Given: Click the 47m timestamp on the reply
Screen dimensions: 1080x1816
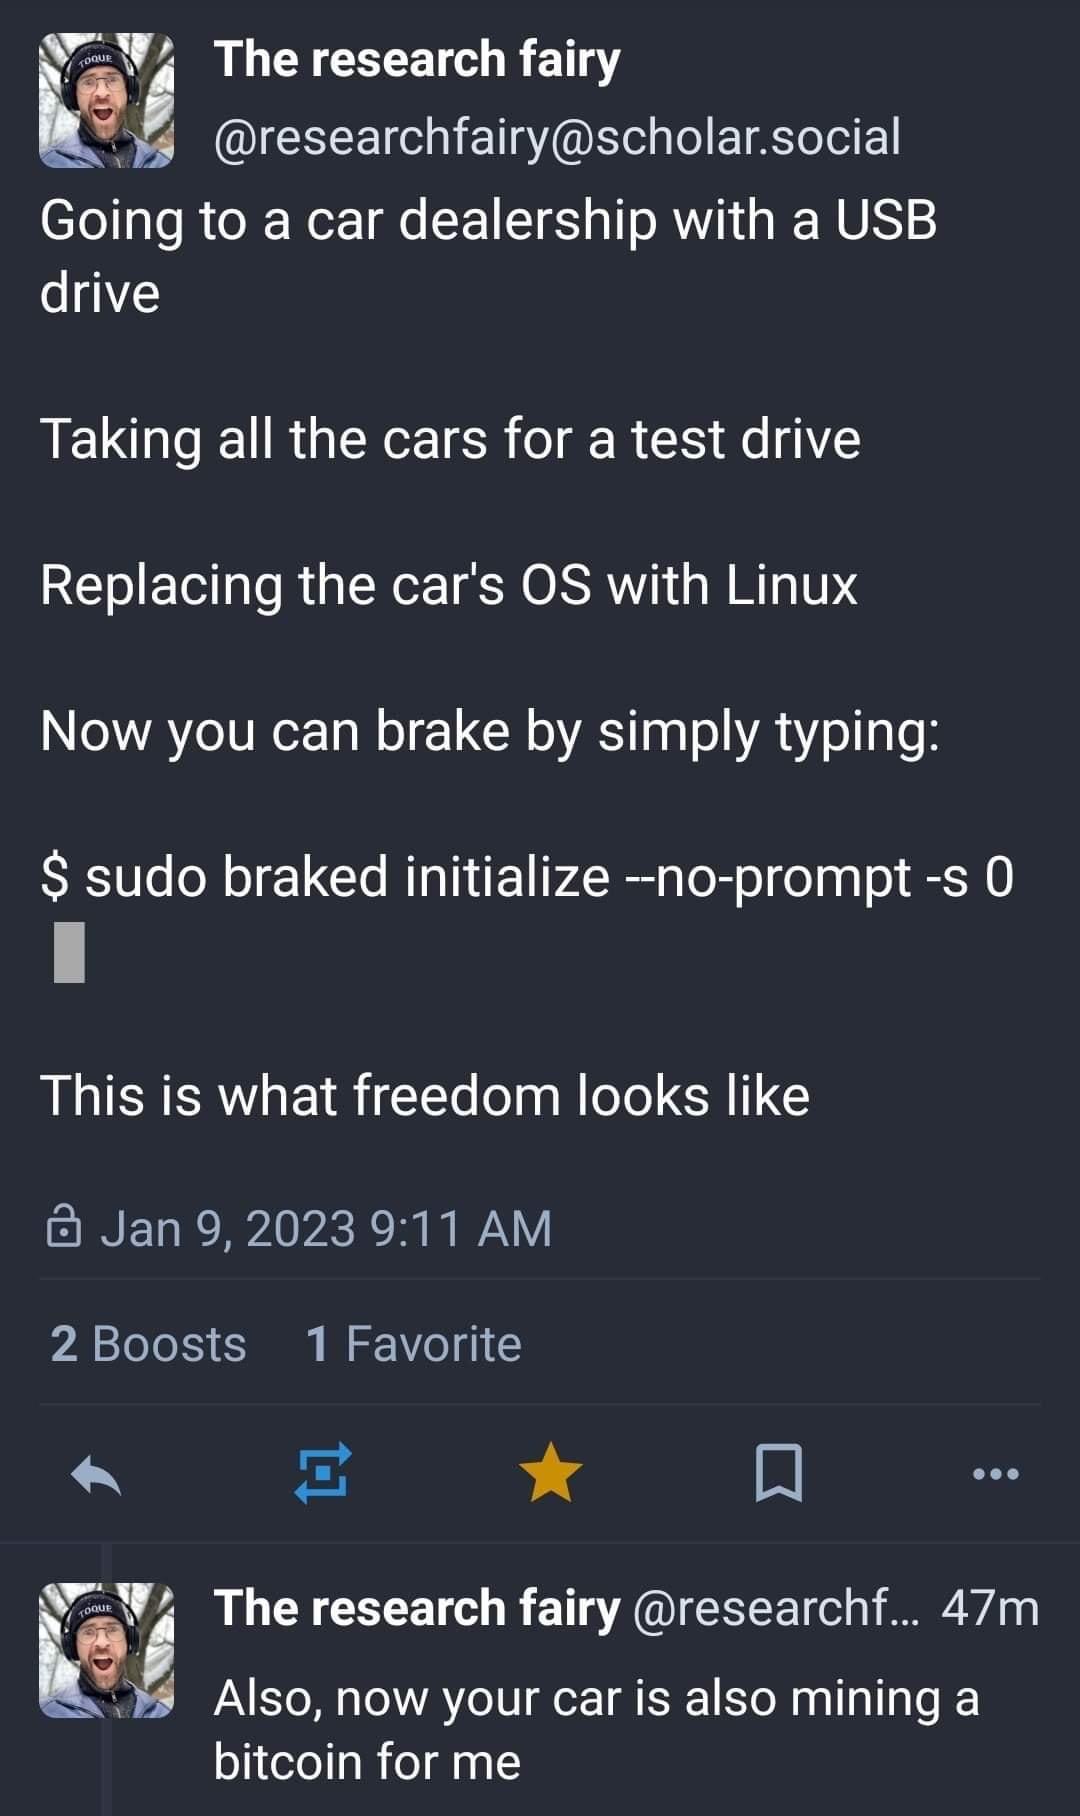Looking at the screenshot, I should point(989,1608).
